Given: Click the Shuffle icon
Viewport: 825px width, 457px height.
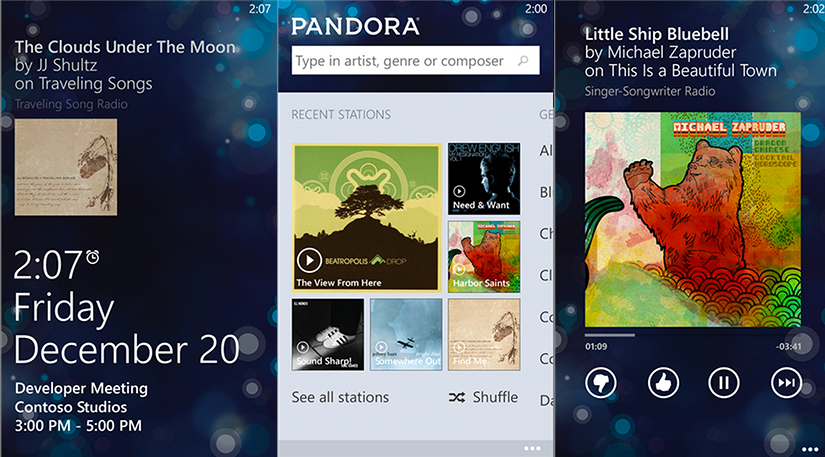Looking at the screenshot, I should tap(457, 398).
